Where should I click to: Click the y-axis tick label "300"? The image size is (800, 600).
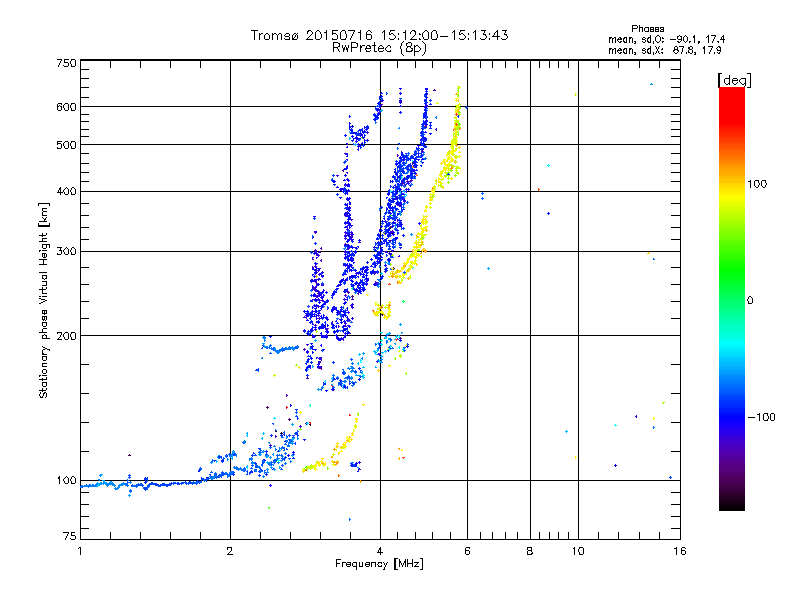[x=67, y=251]
